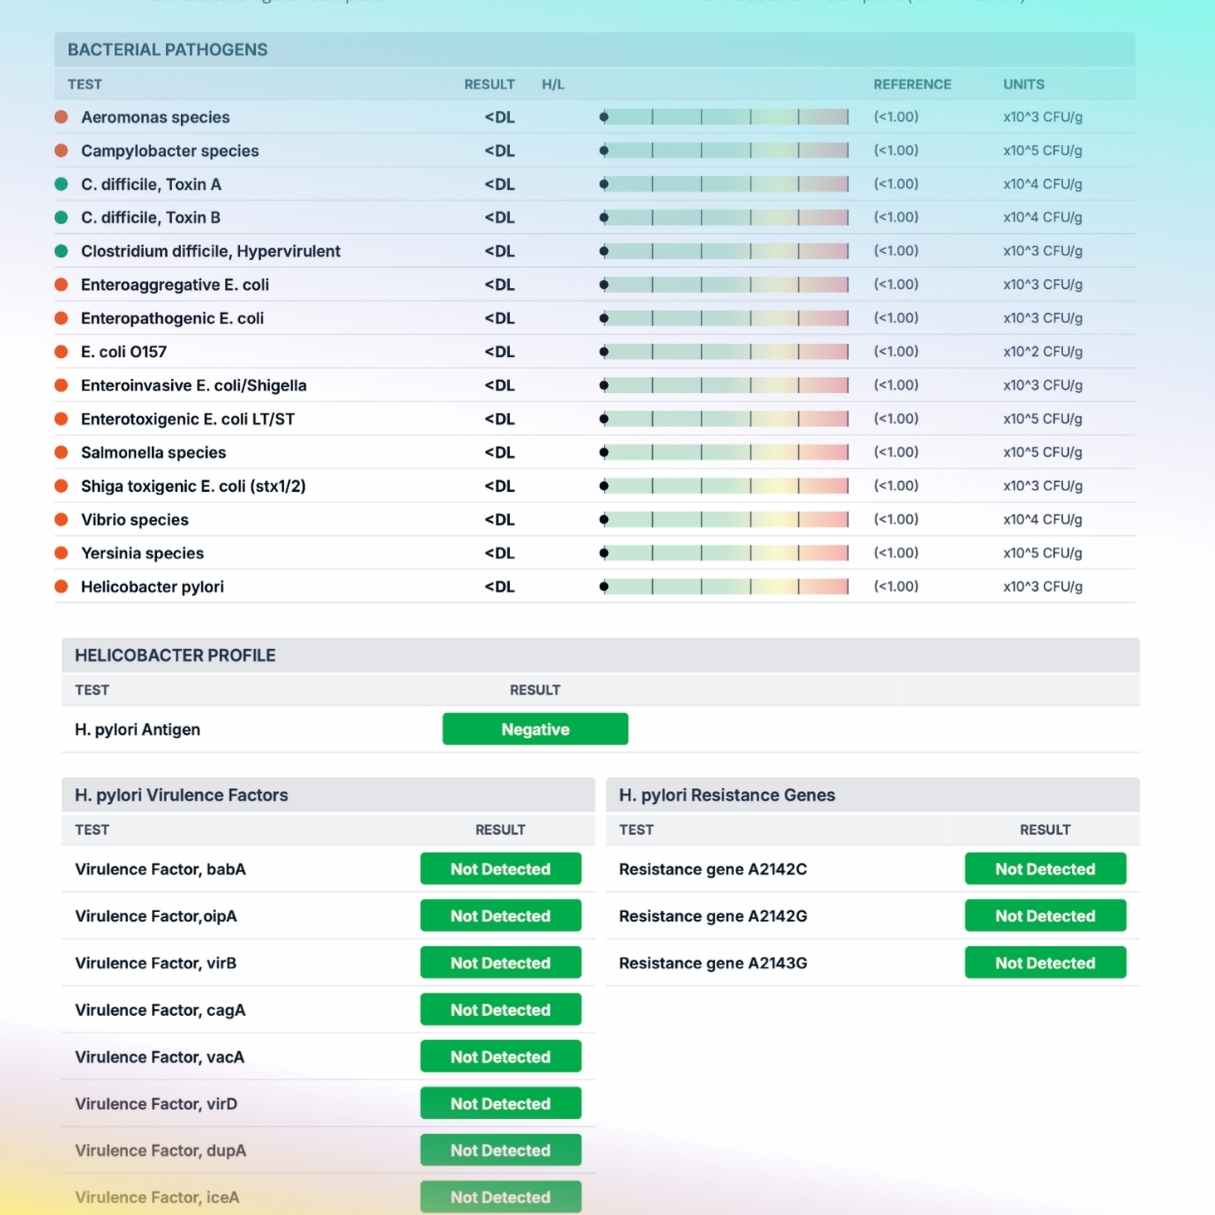The width and height of the screenshot is (1215, 1215).
Task: Click Not Detected badge for Virulence Factor, vacA
Action: 500,1057
